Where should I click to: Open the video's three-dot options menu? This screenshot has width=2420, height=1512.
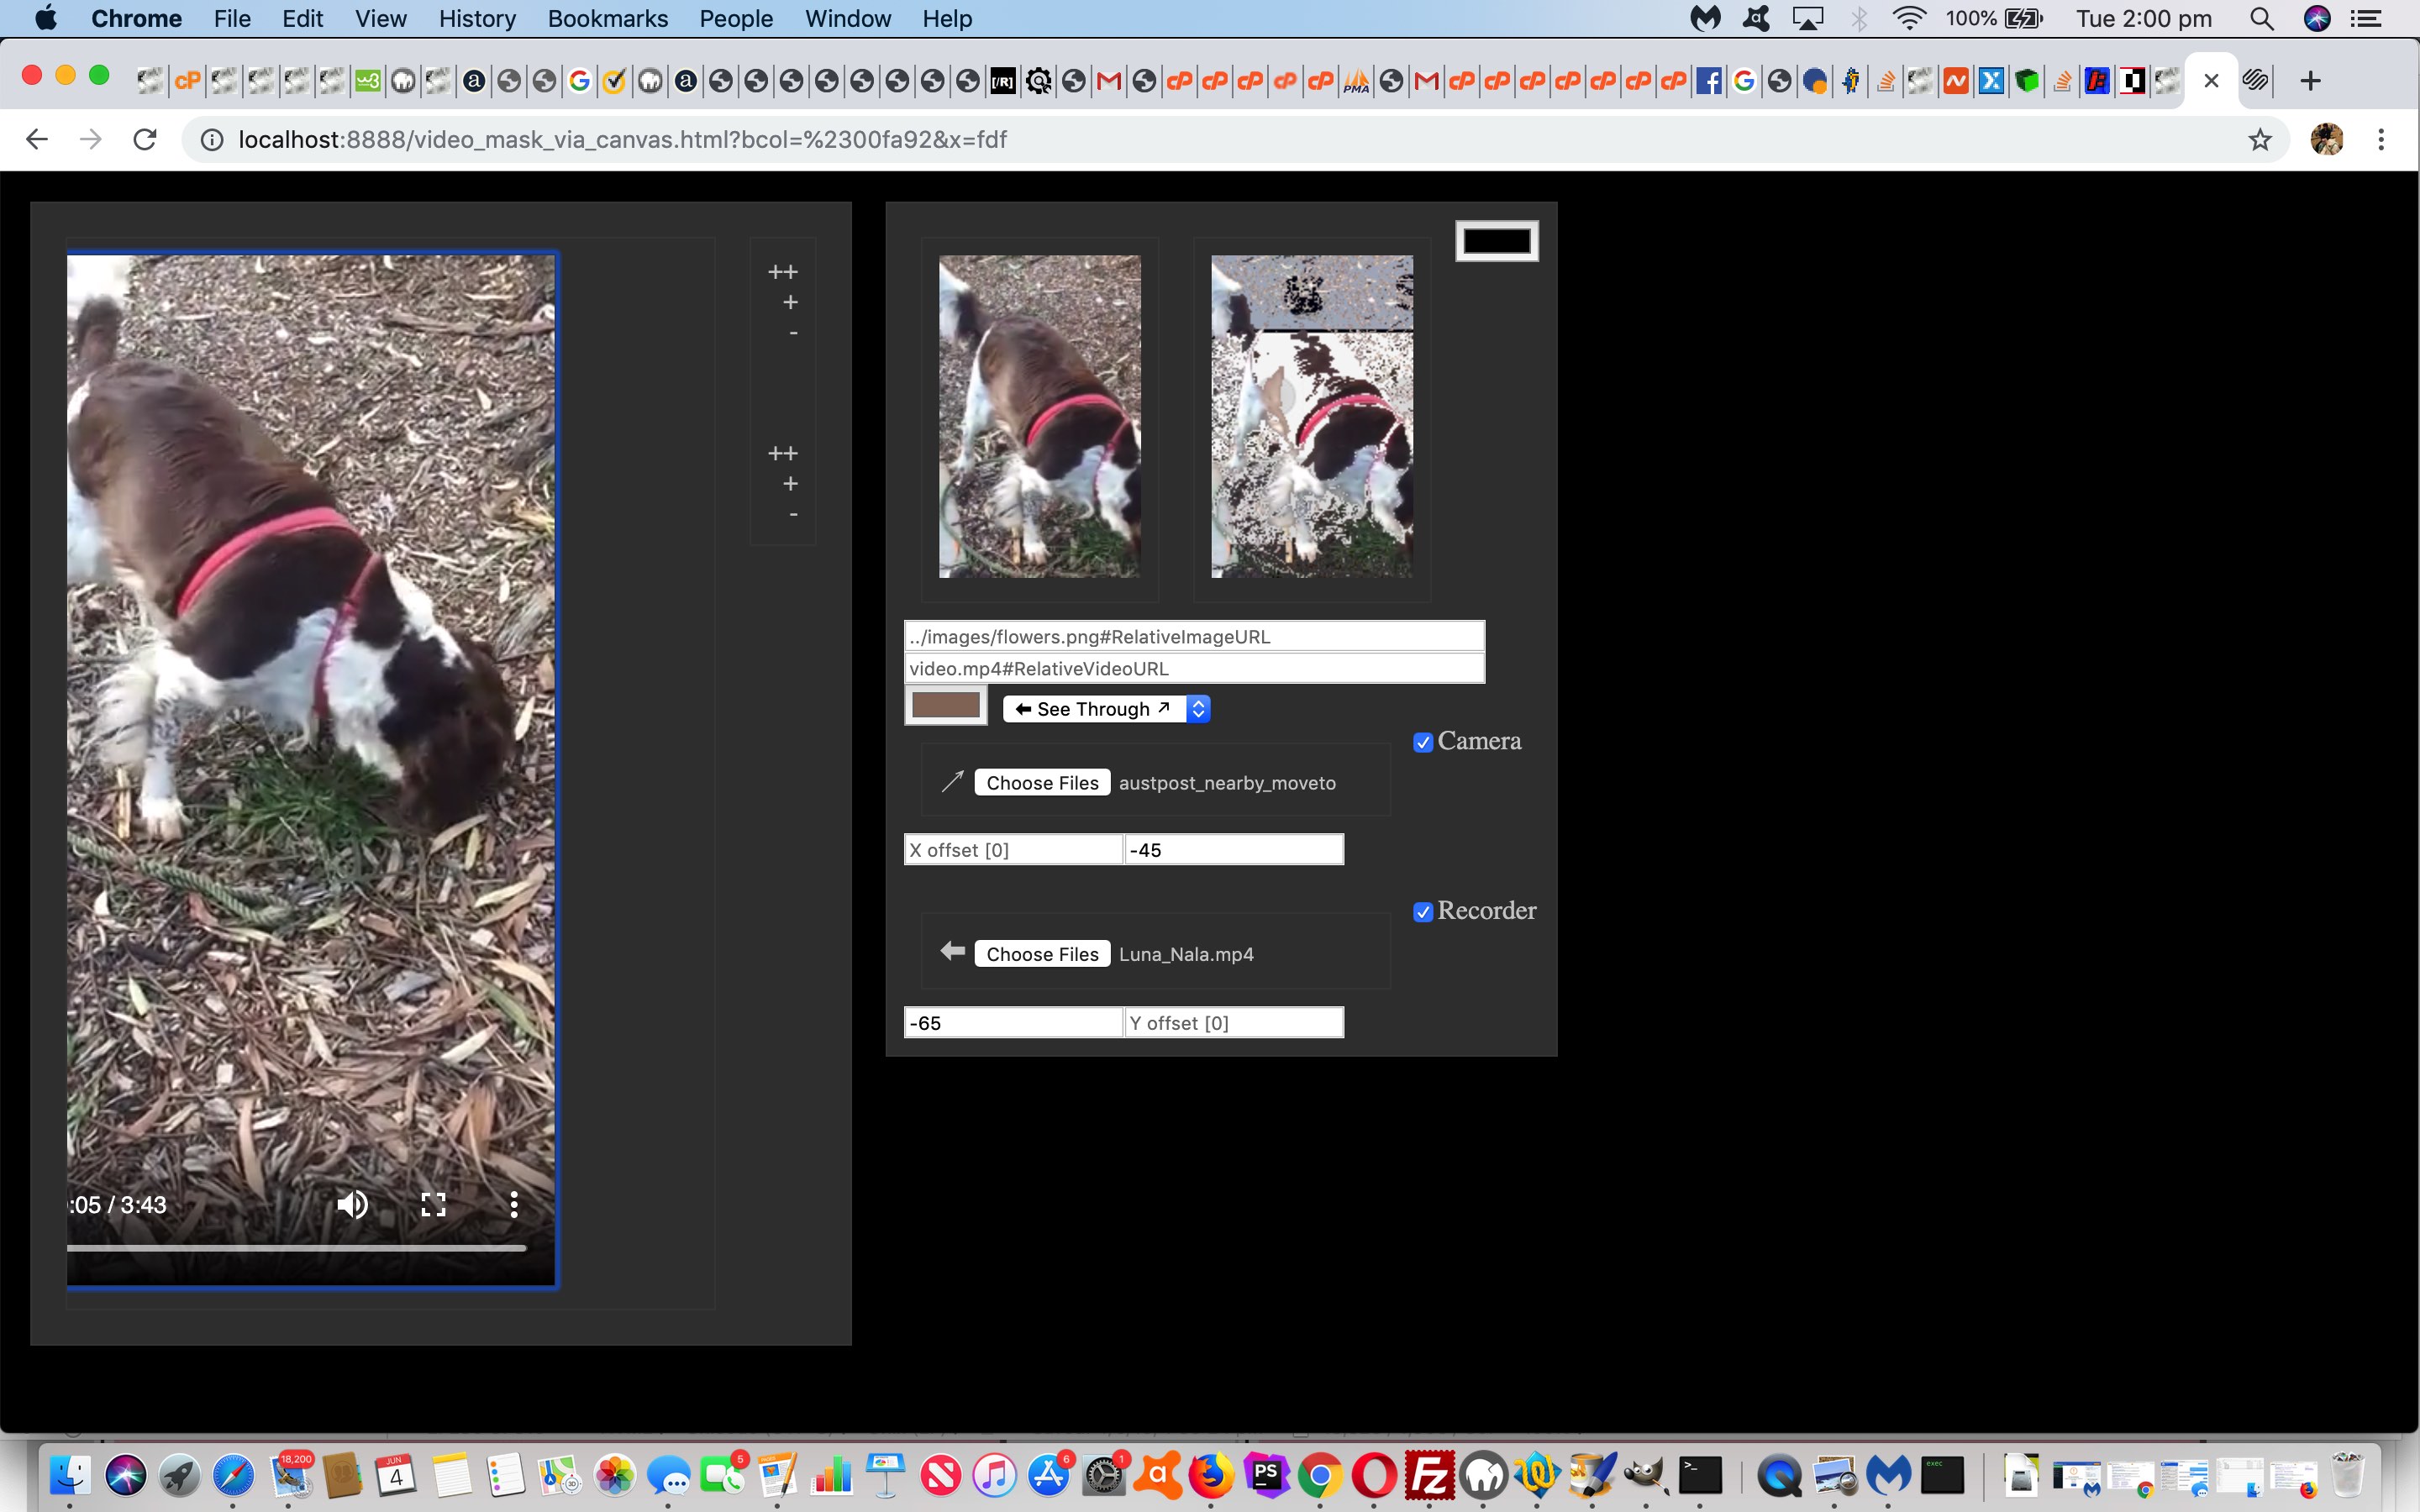(514, 1205)
